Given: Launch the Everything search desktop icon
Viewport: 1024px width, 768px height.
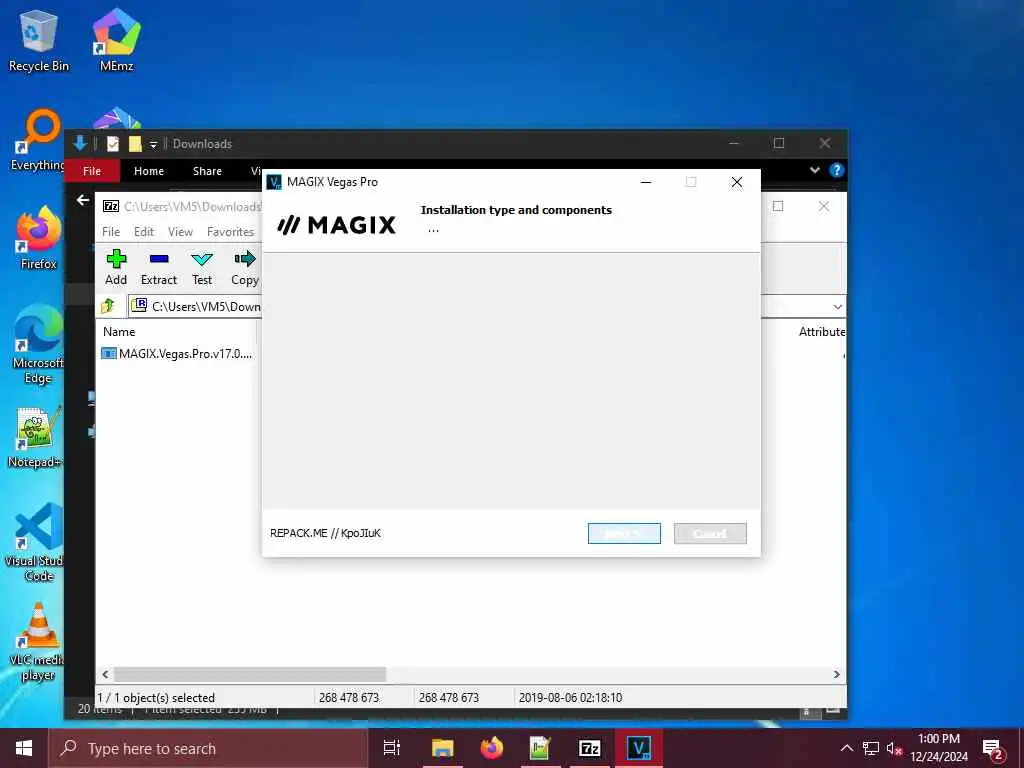Looking at the screenshot, I should tap(38, 140).
